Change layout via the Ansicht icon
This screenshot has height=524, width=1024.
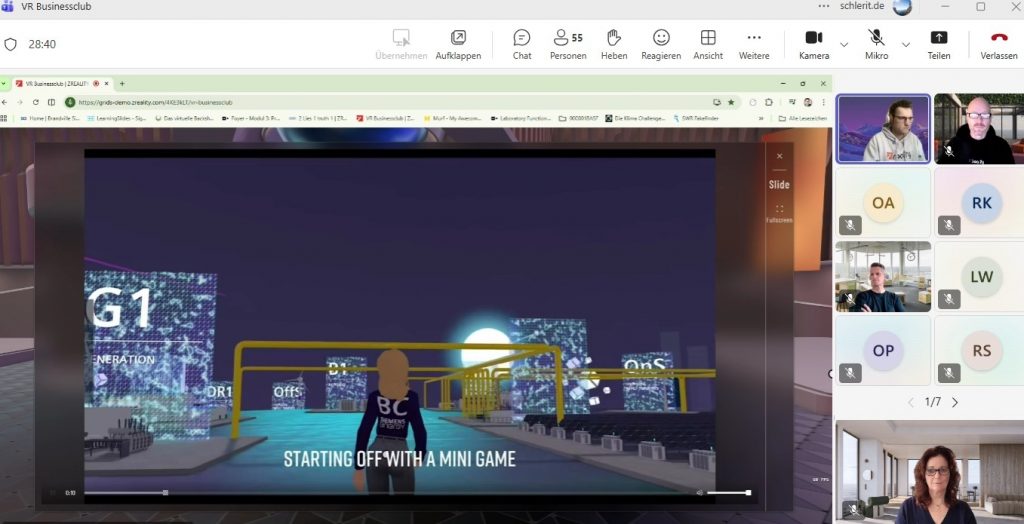click(708, 43)
